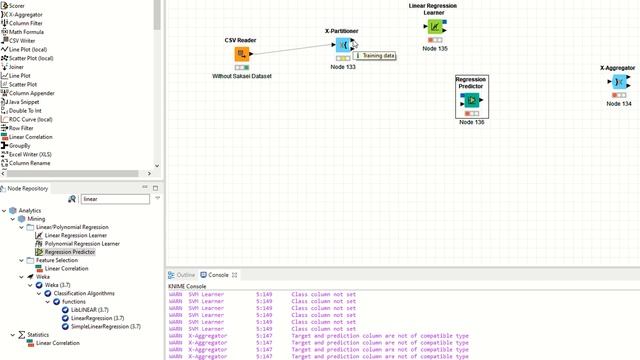Select the Row Filter node icon
The height and width of the screenshot is (360, 640).
[4, 128]
